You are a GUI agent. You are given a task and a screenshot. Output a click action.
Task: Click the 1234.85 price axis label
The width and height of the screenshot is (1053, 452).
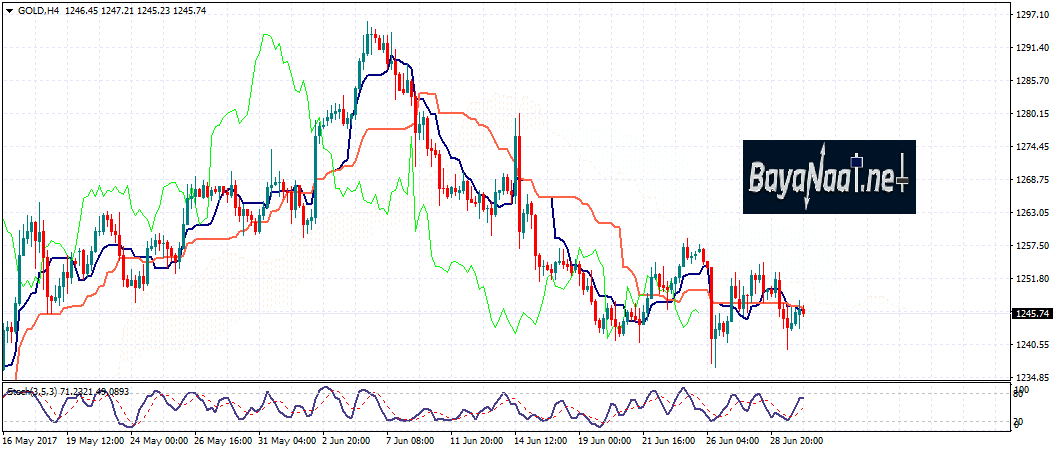pyautogui.click(x=1029, y=377)
